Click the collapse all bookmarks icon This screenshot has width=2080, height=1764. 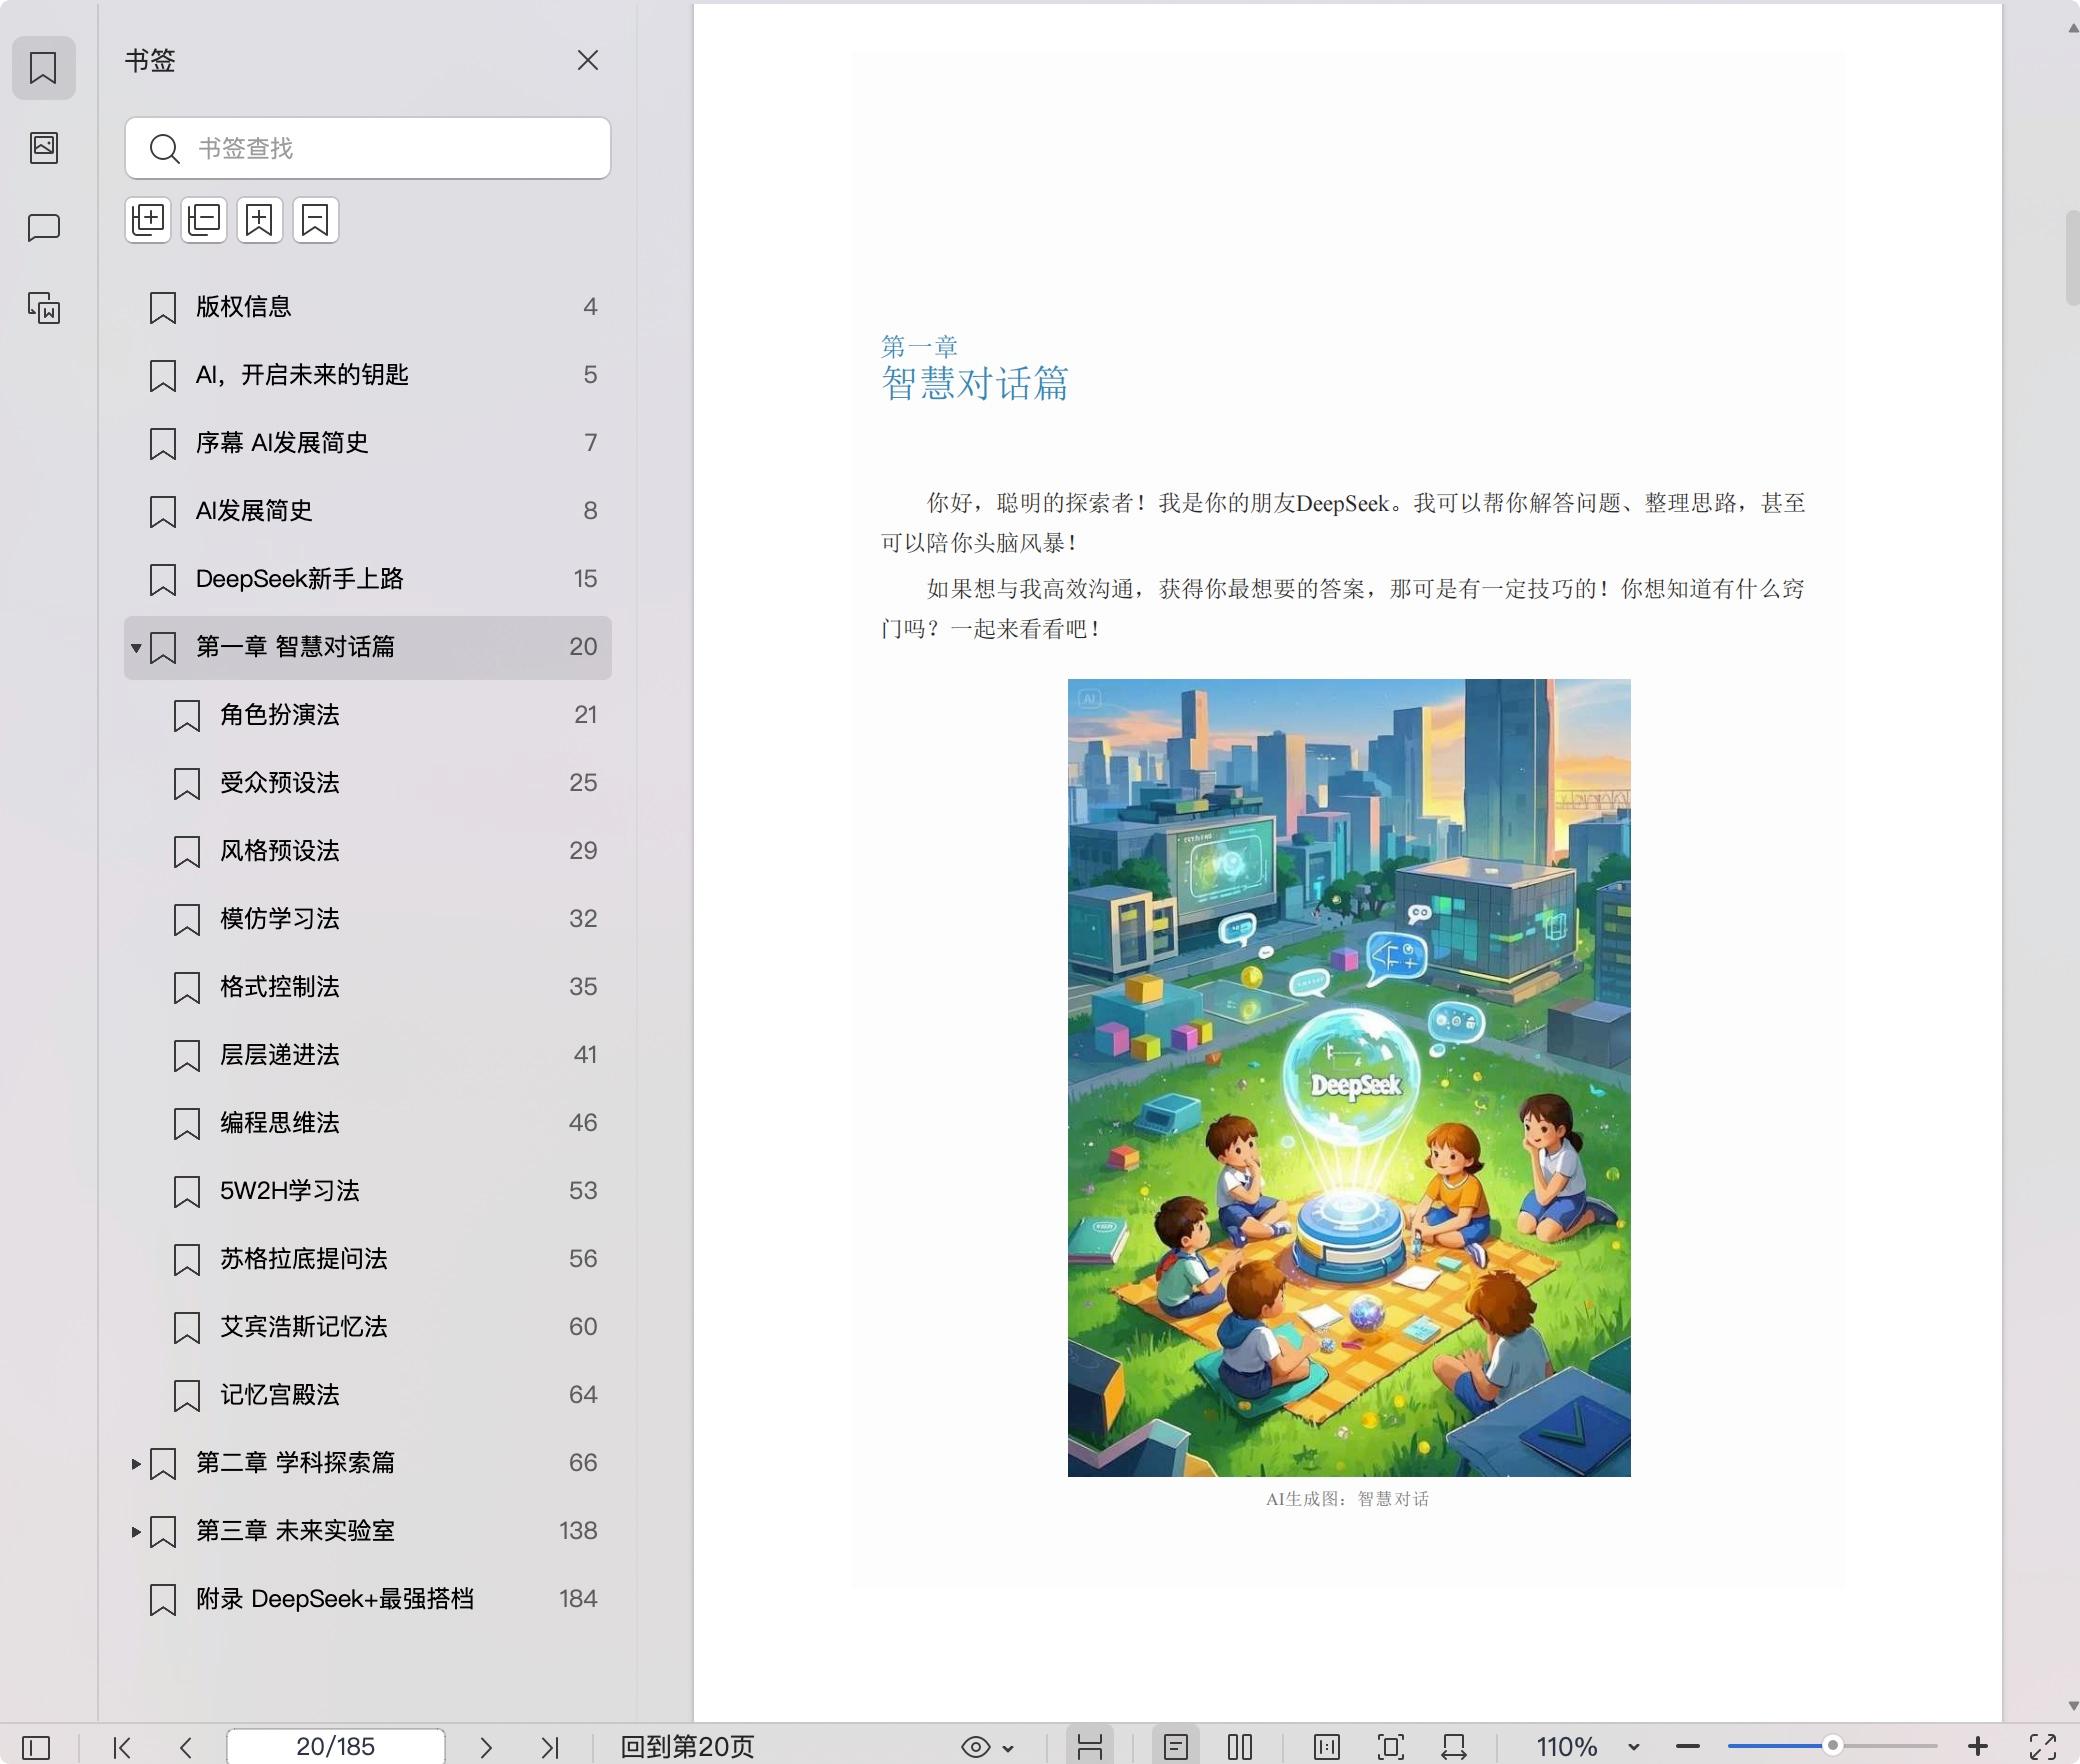[x=204, y=220]
